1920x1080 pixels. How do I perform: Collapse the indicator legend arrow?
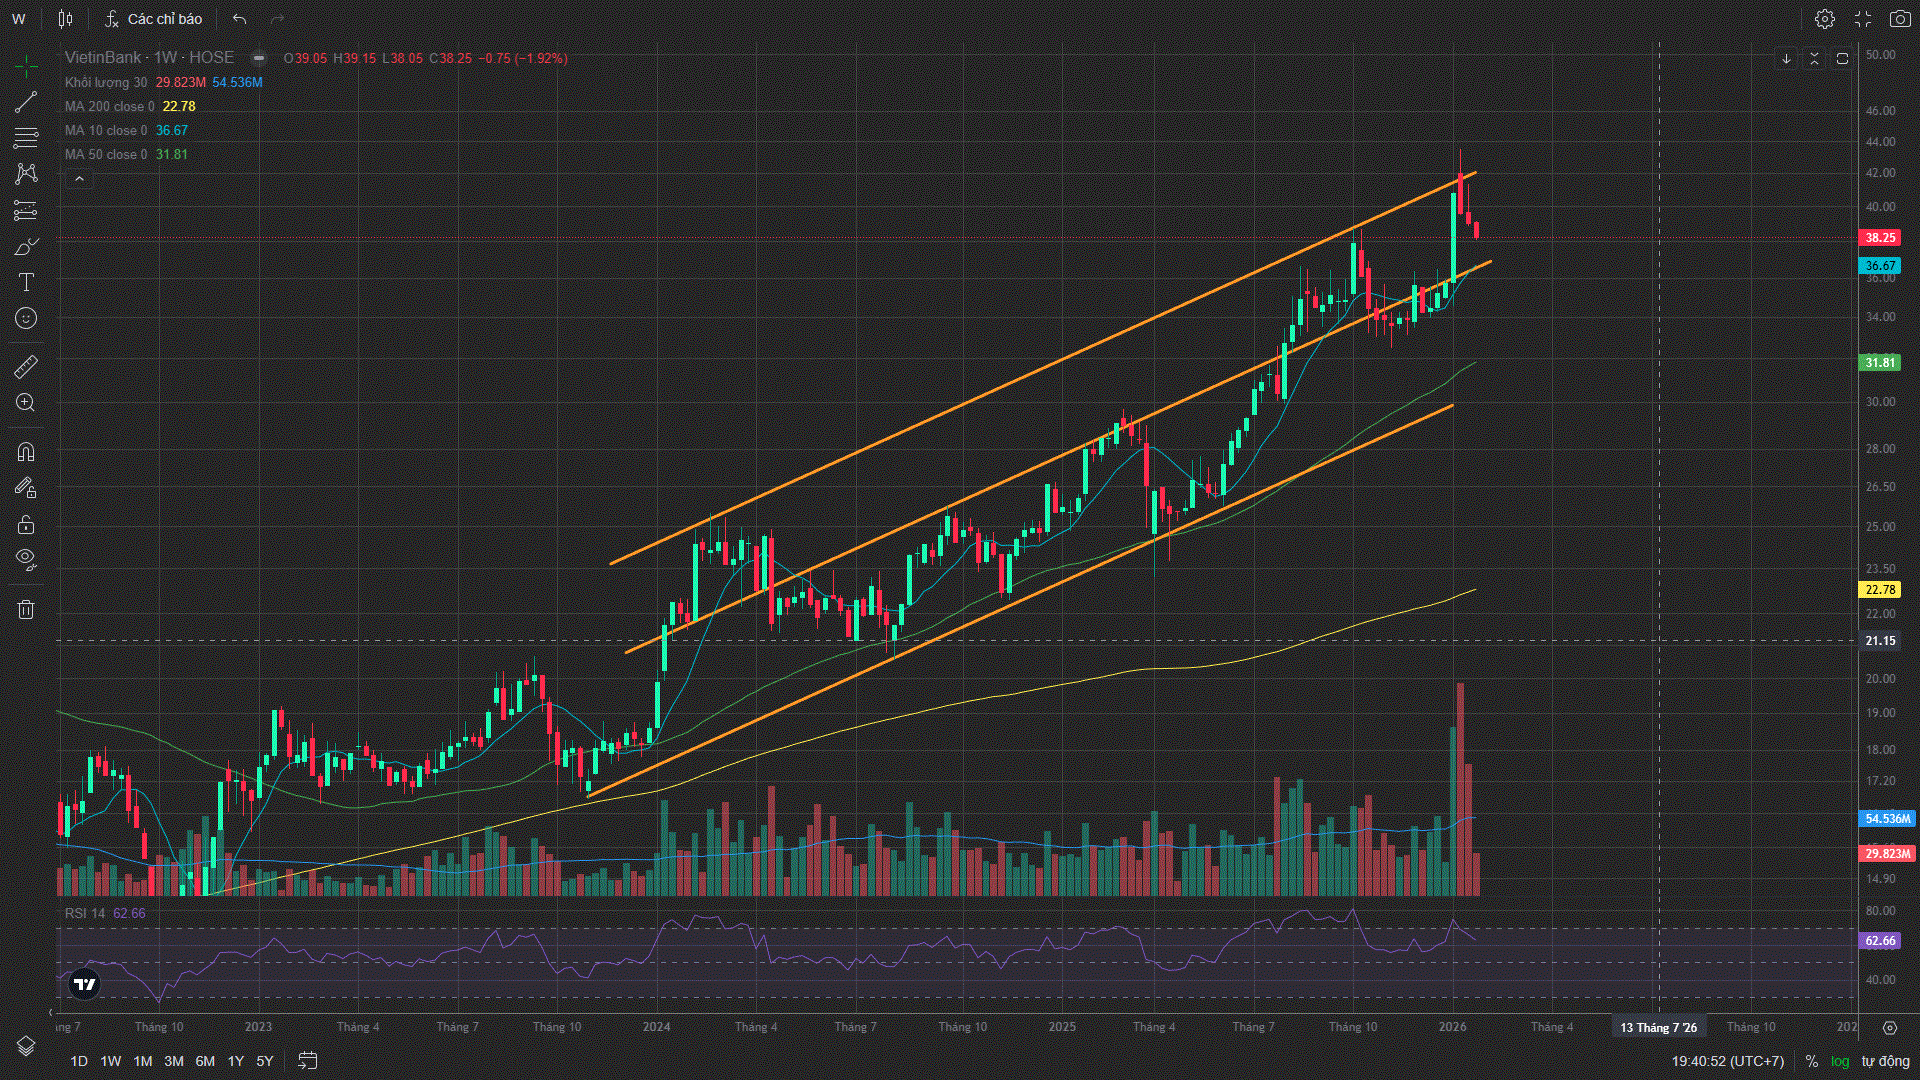pyautogui.click(x=79, y=179)
